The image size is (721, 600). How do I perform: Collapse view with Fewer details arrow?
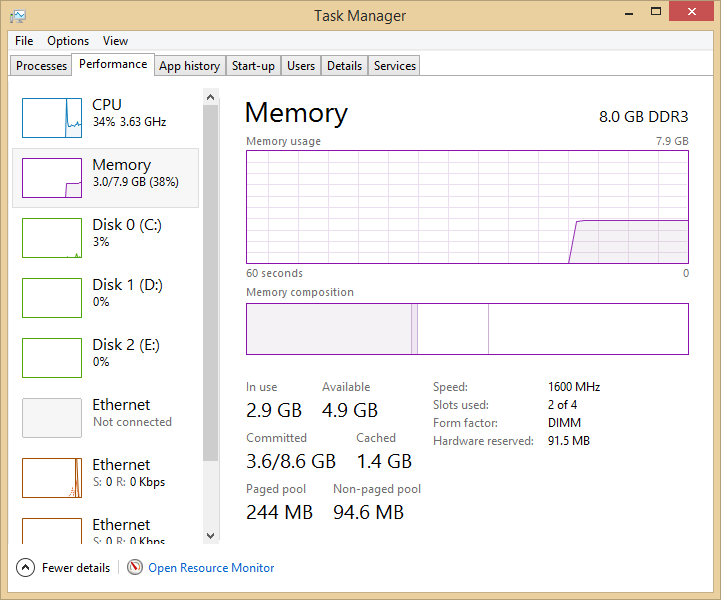[x=25, y=568]
